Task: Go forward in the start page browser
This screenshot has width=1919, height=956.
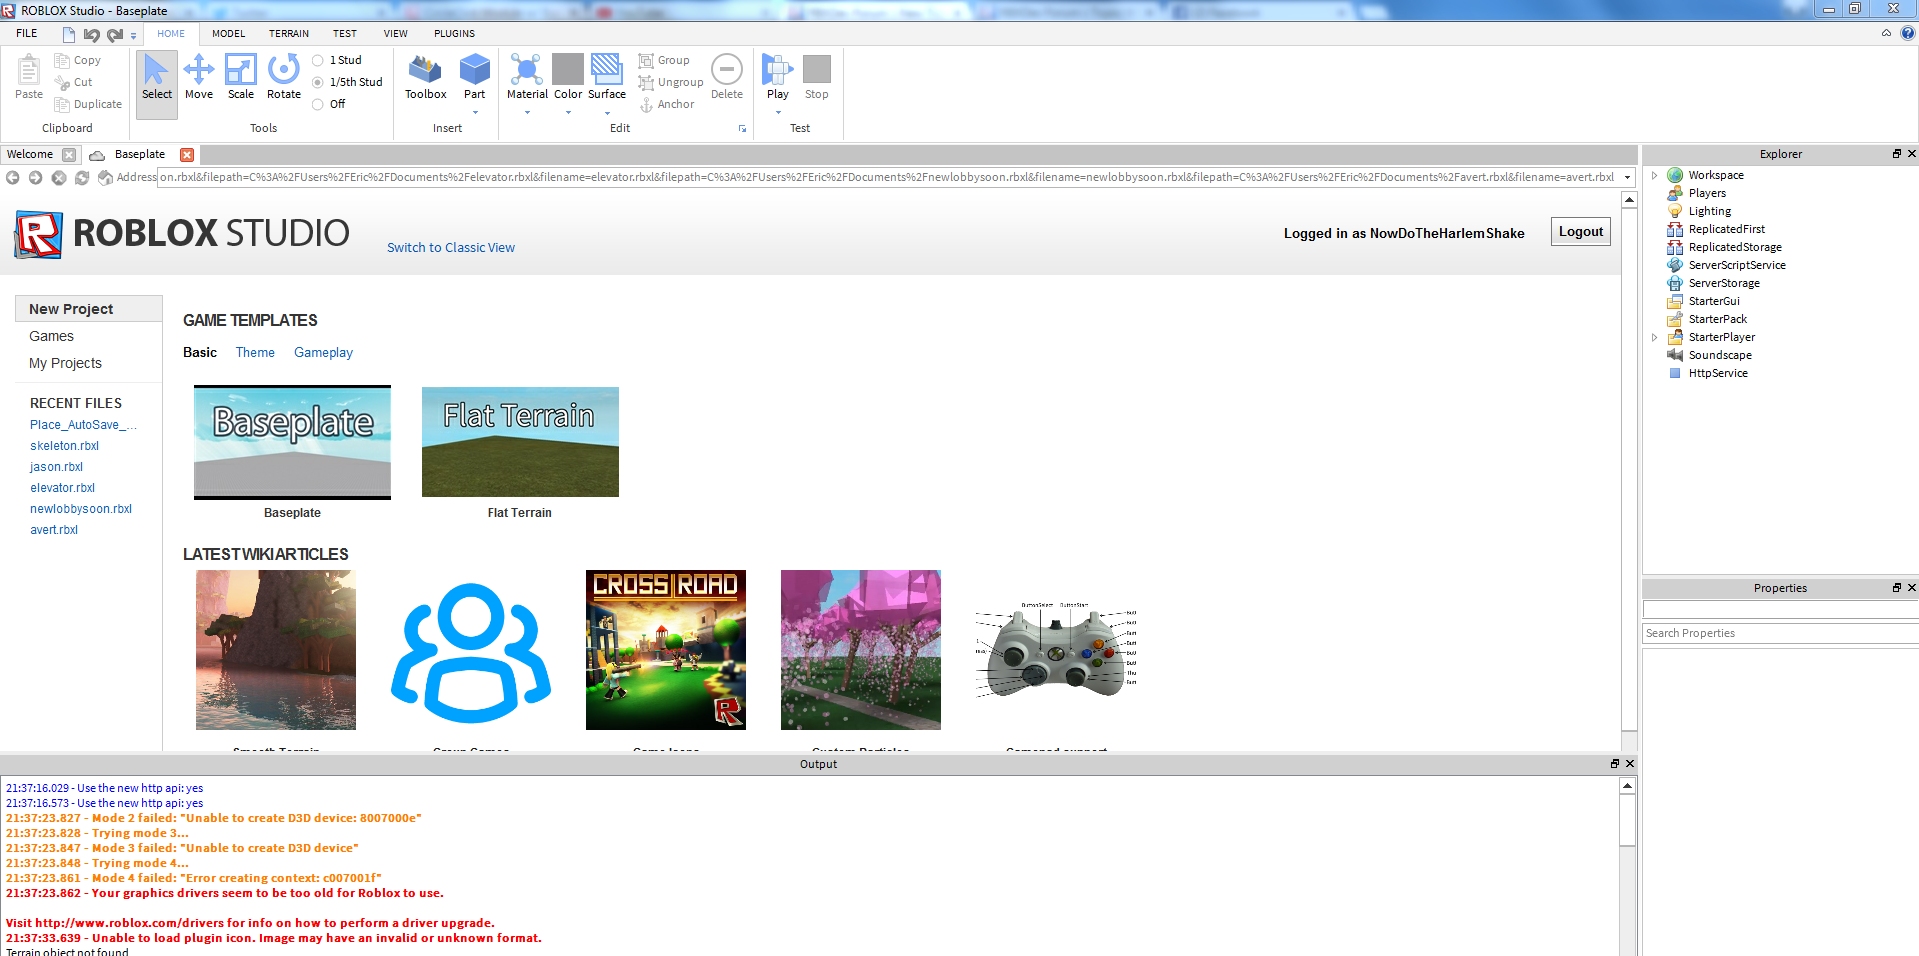Action: [x=36, y=177]
